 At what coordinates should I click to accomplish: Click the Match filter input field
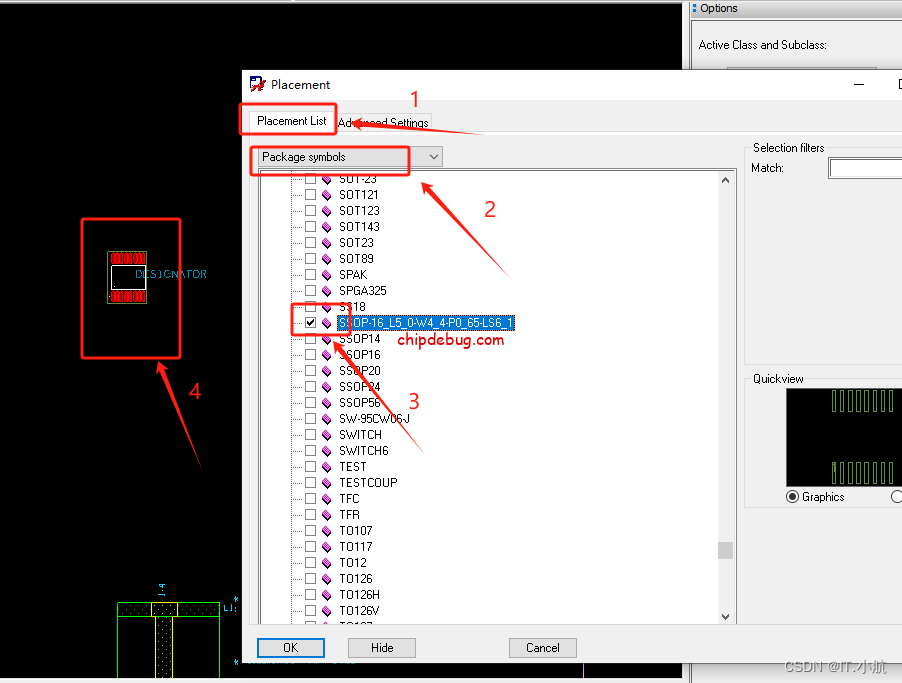[865, 169]
